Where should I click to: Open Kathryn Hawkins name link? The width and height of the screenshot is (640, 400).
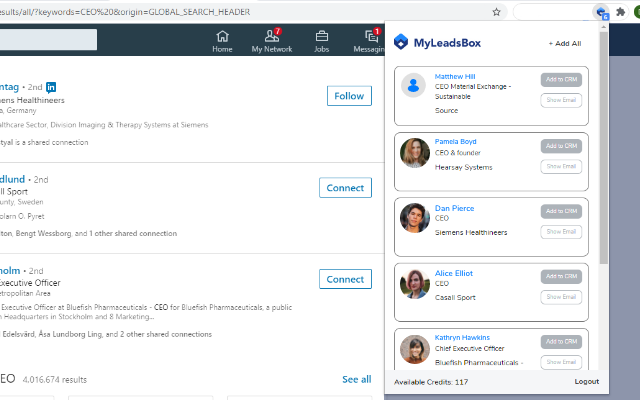coord(462,338)
